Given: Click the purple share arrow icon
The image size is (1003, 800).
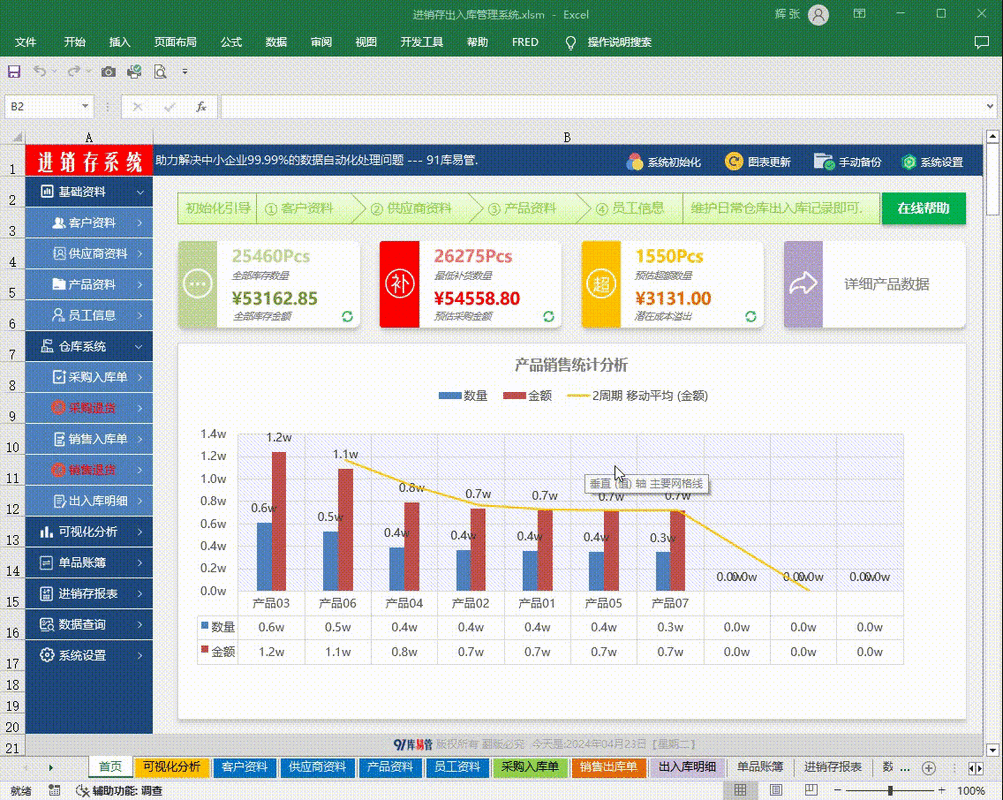Looking at the screenshot, I should point(803,284).
